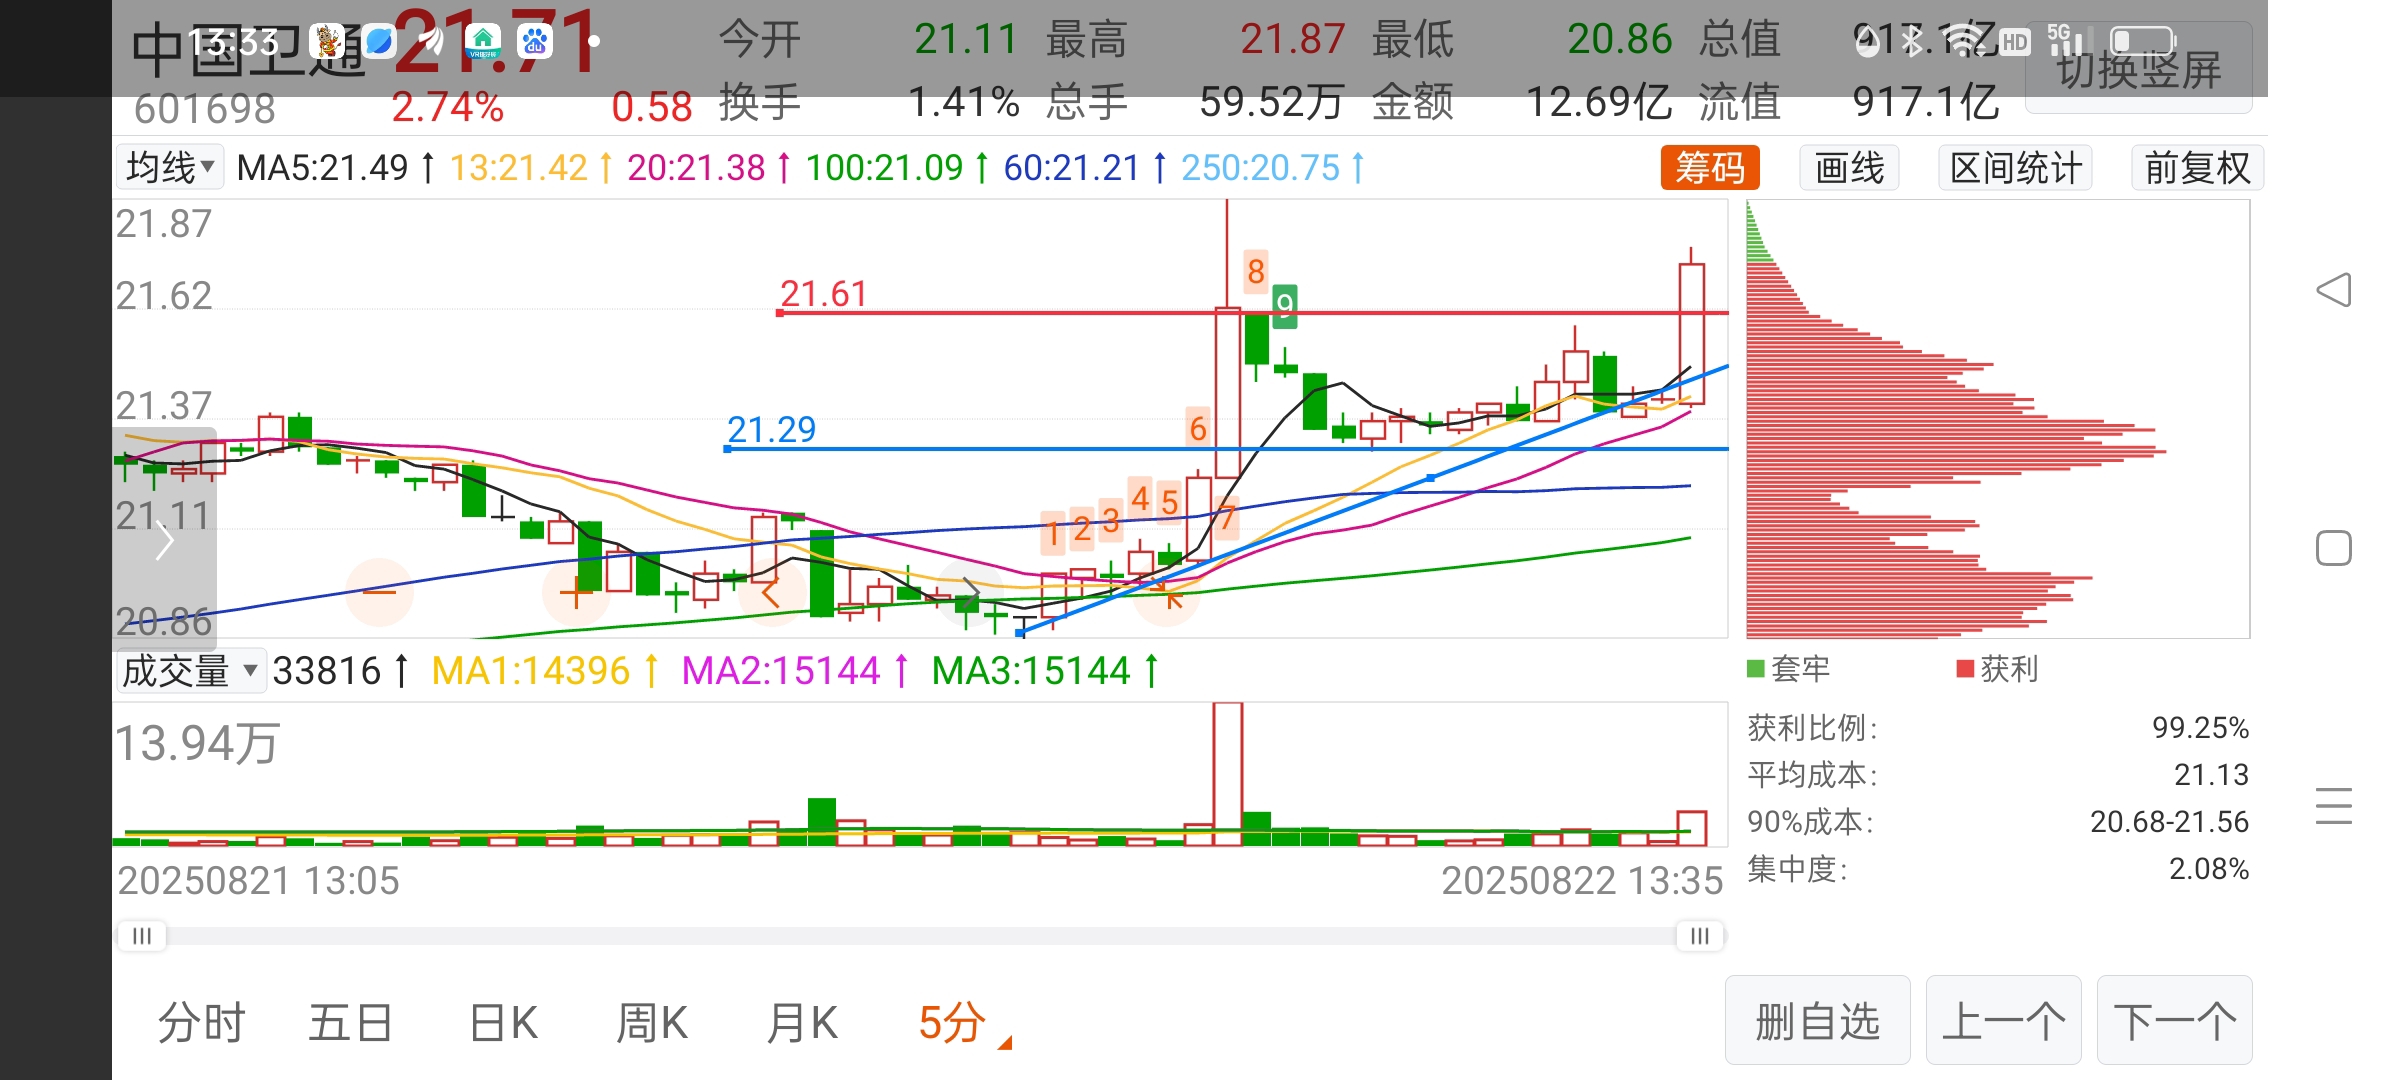Click the 90%成本 20.68-21.56 value
Screen dimensions: 2400x1080
tap(2169, 822)
